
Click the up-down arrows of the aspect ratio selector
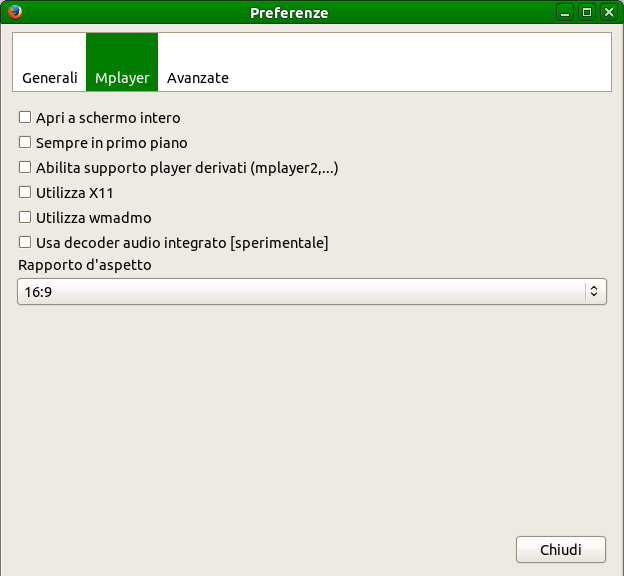(593, 291)
